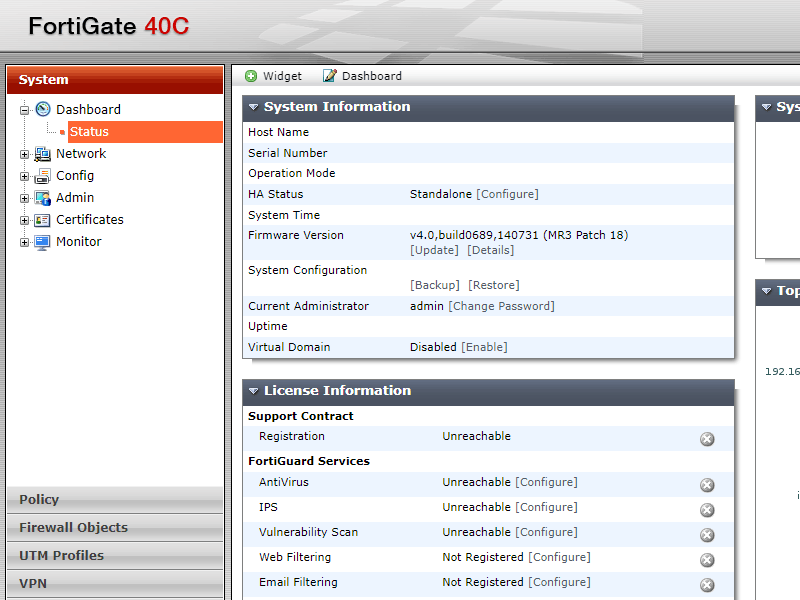
Task: Click the Admin user icon
Action: click(42, 198)
